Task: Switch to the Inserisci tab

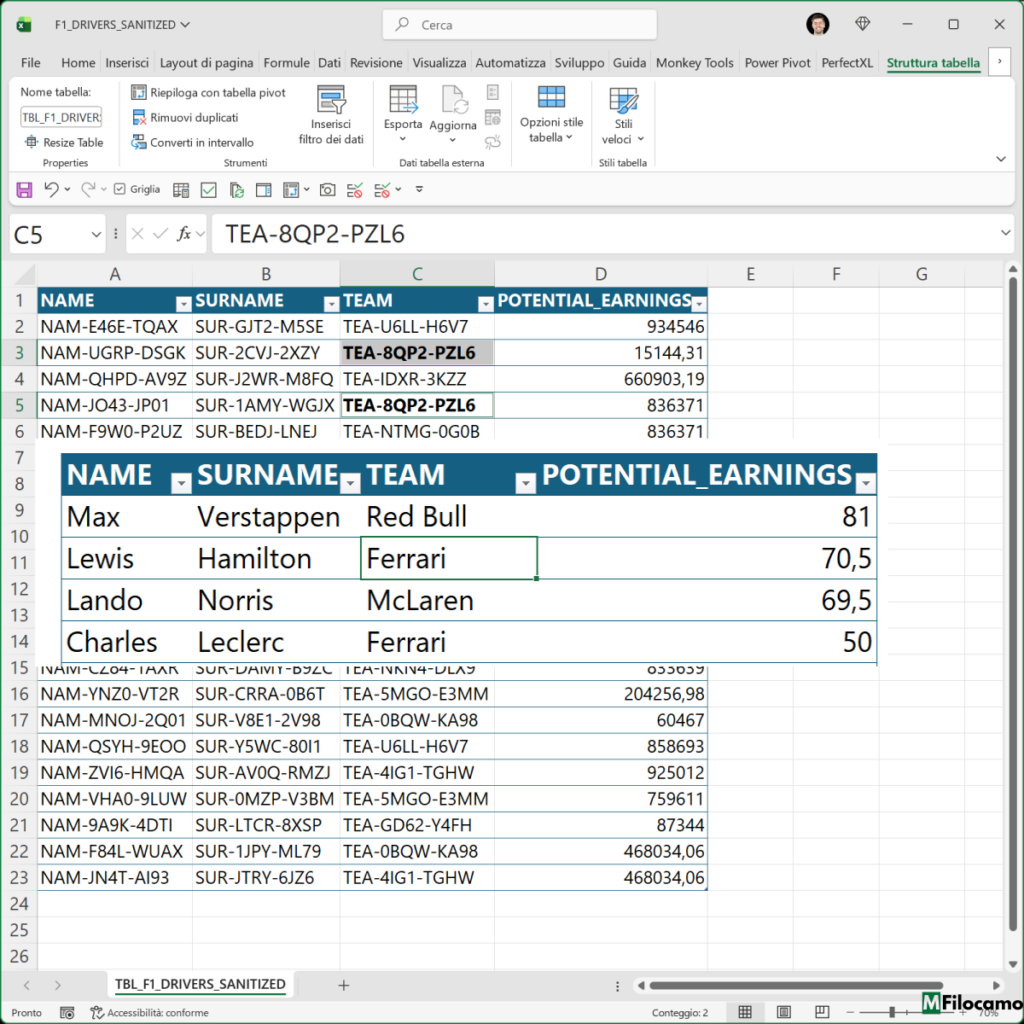Action: click(127, 63)
